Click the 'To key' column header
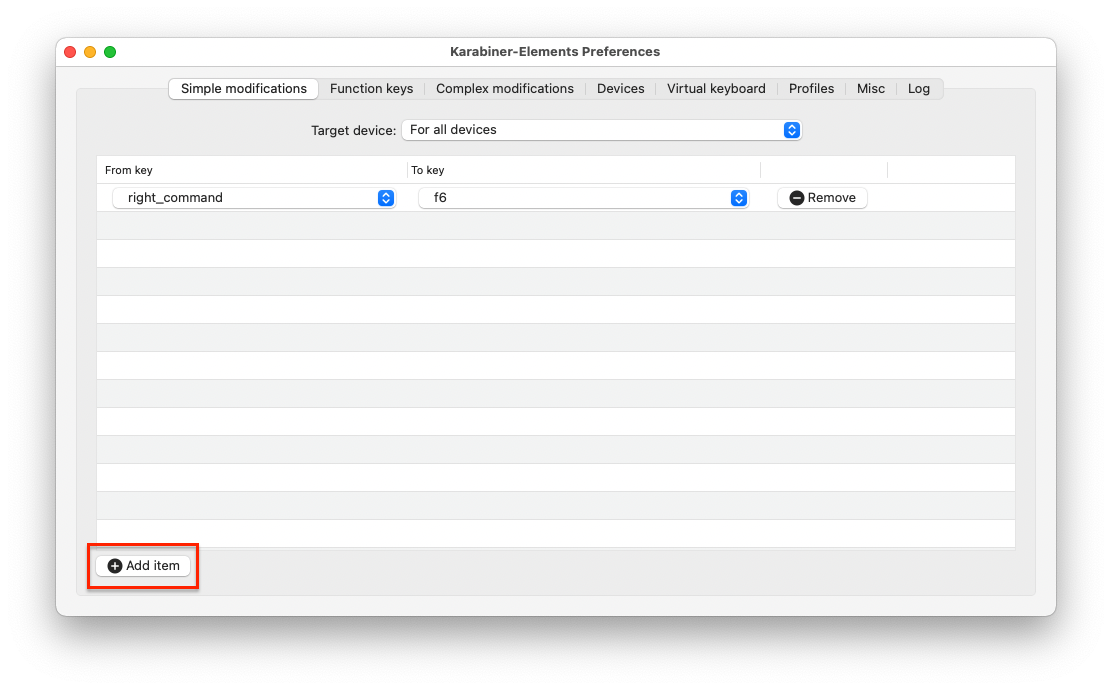The image size is (1112, 690). point(584,170)
